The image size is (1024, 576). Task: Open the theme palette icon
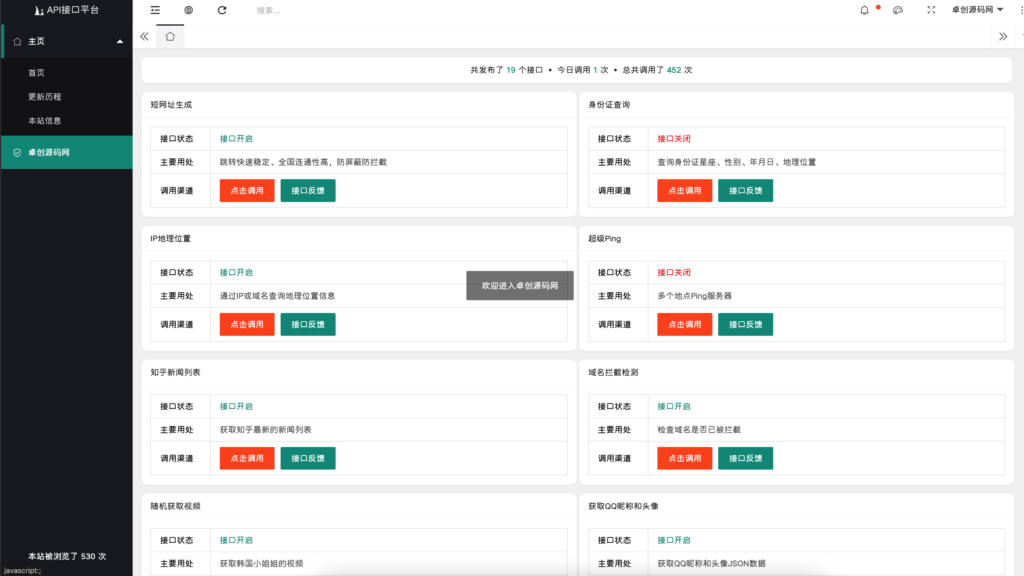point(898,10)
